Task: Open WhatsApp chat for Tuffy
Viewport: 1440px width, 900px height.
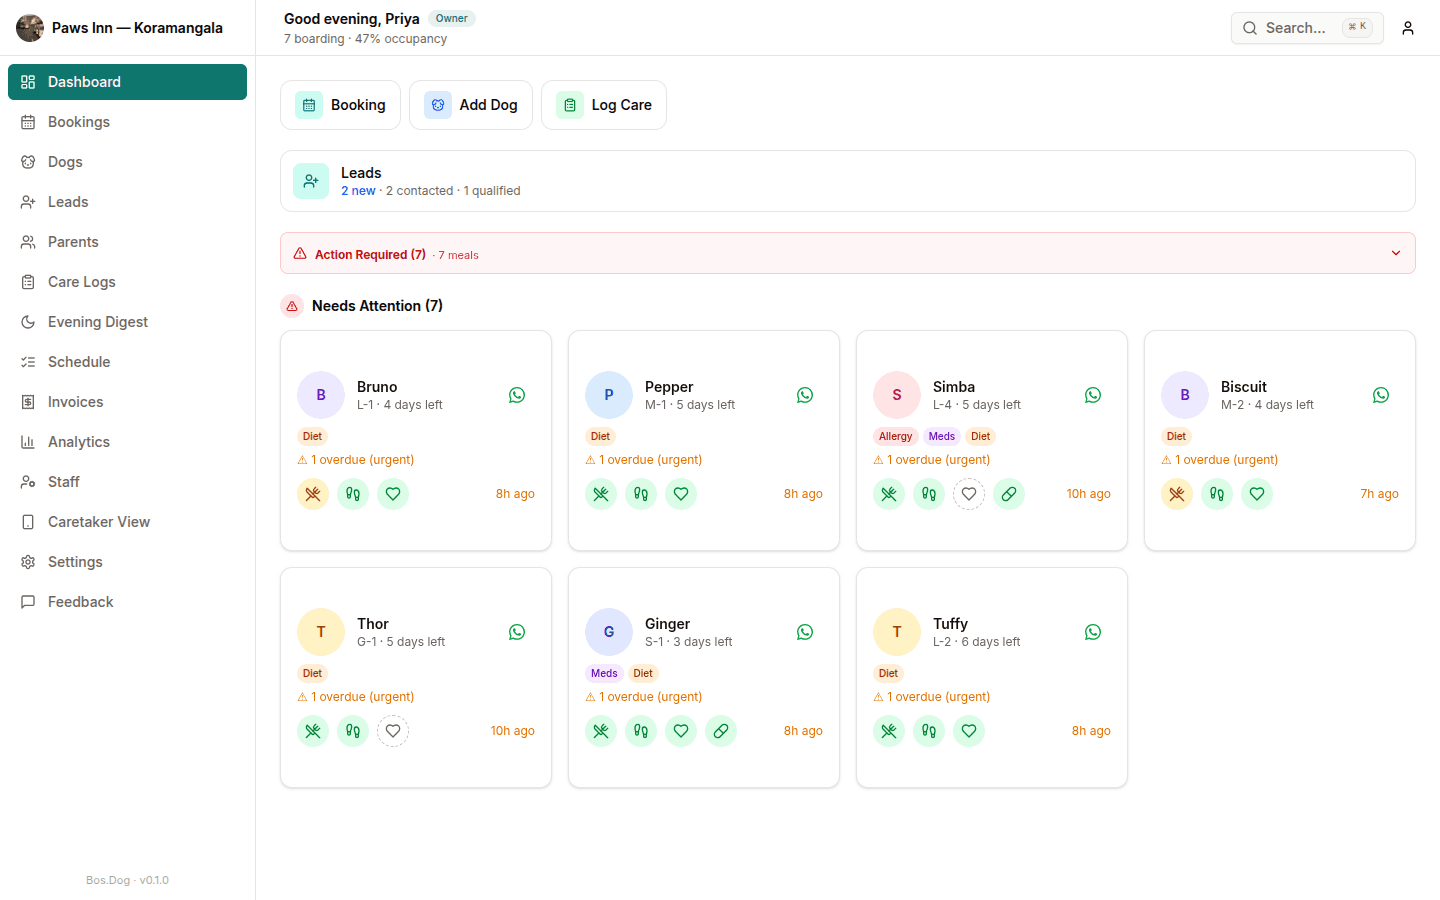Action: tap(1093, 632)
